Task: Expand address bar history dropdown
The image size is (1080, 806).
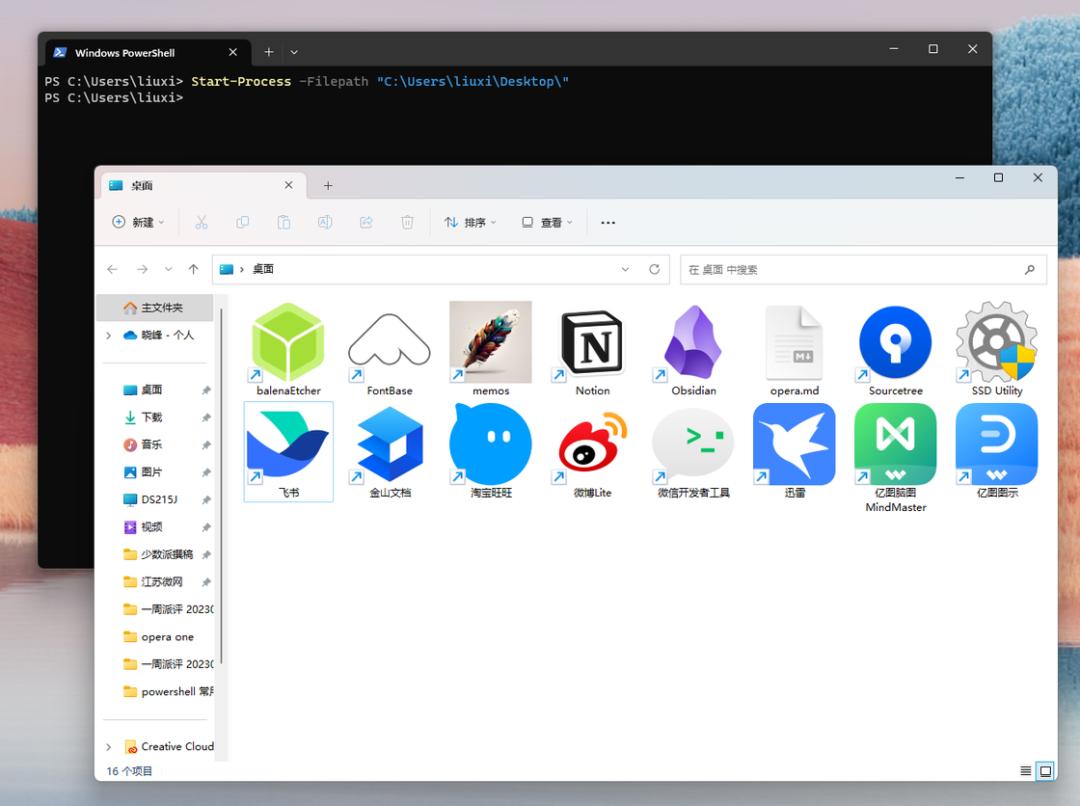Action: click(625, 269)
